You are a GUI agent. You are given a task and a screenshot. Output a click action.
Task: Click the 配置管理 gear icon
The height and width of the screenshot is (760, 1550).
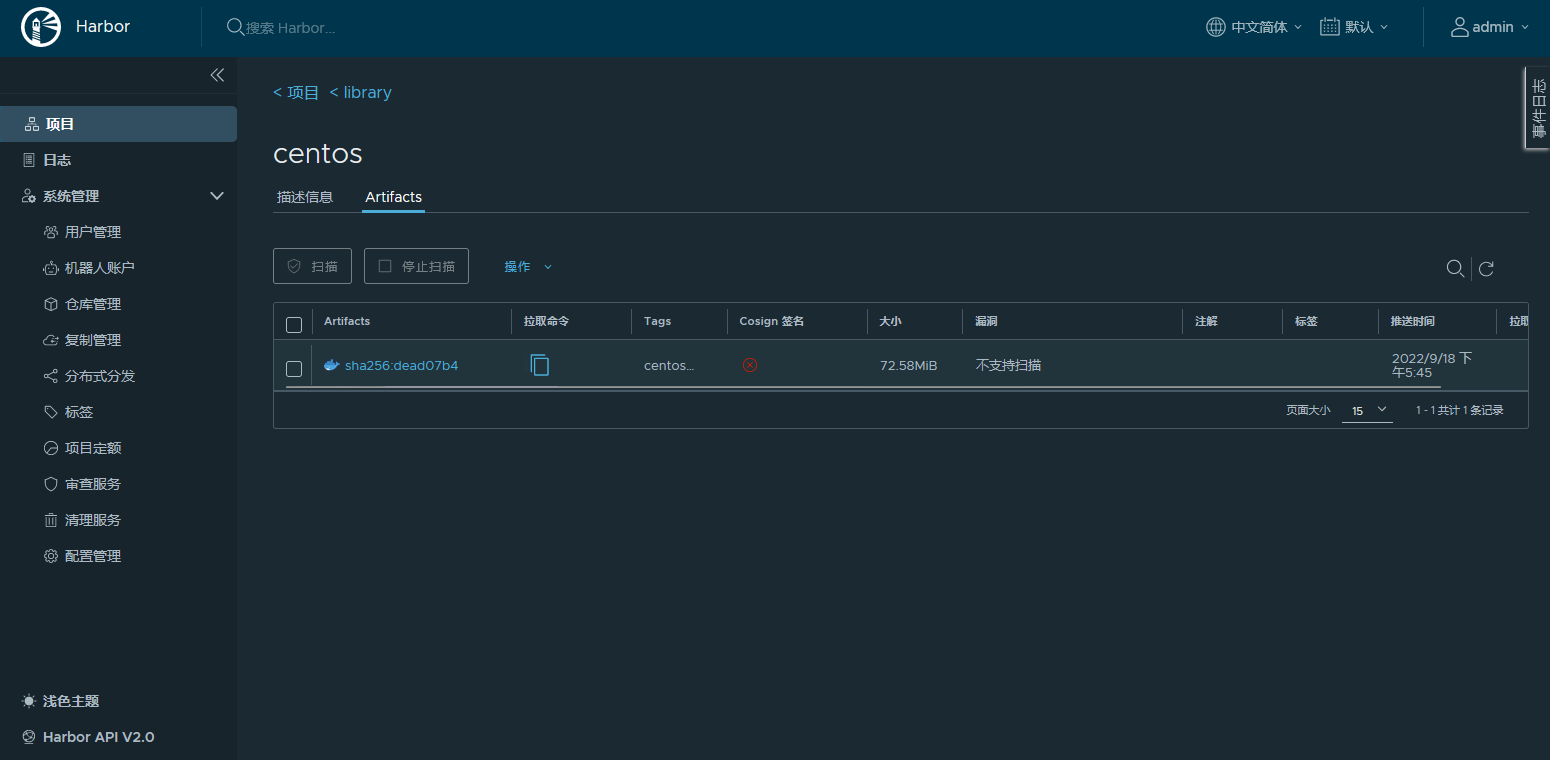click(51, 556)
